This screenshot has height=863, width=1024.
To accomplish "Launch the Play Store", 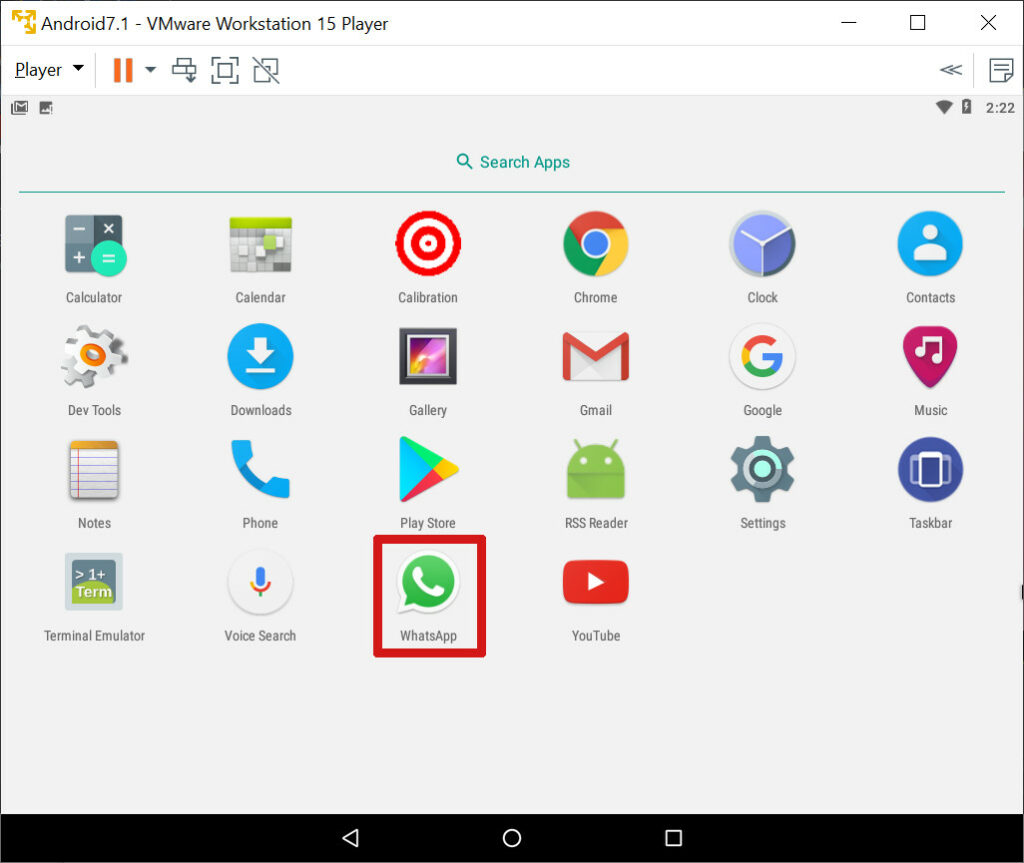I will (428, 470).
